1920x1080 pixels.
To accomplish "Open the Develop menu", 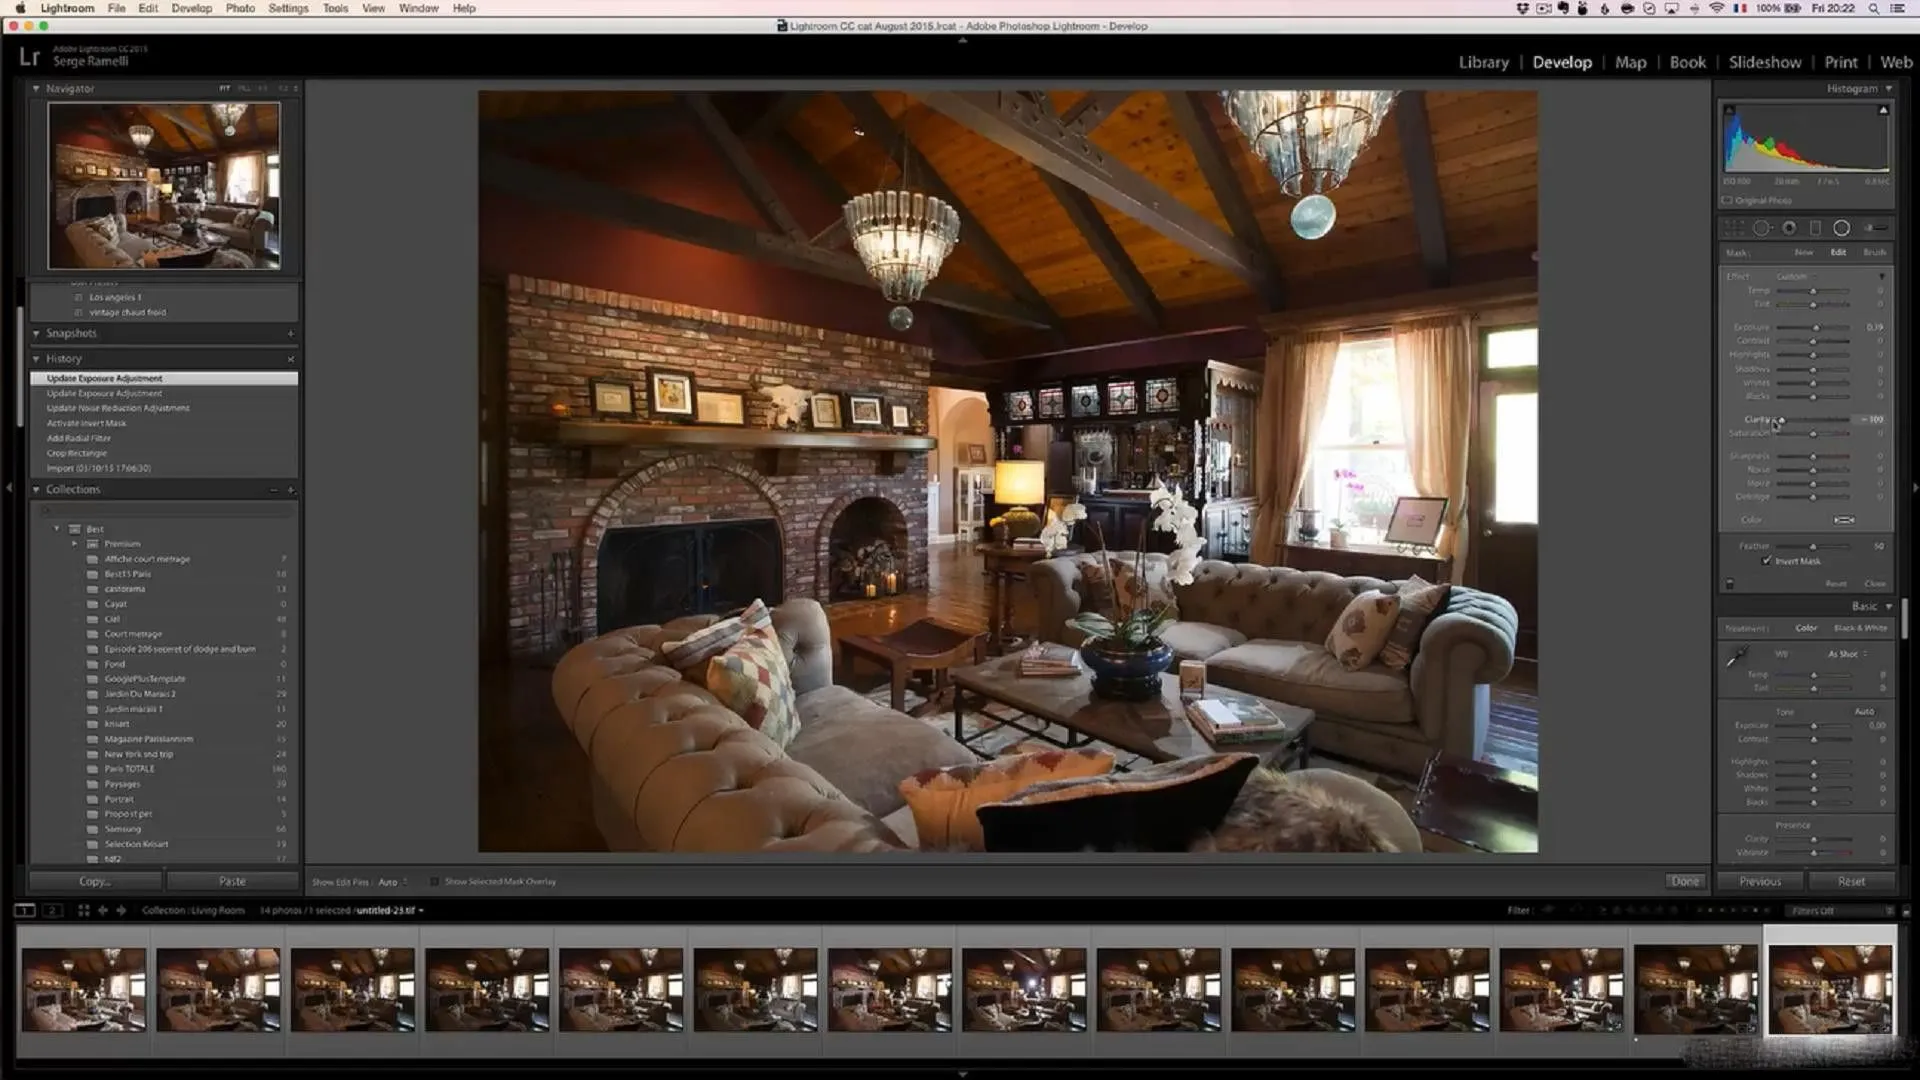I will click(x=191, y=9).
